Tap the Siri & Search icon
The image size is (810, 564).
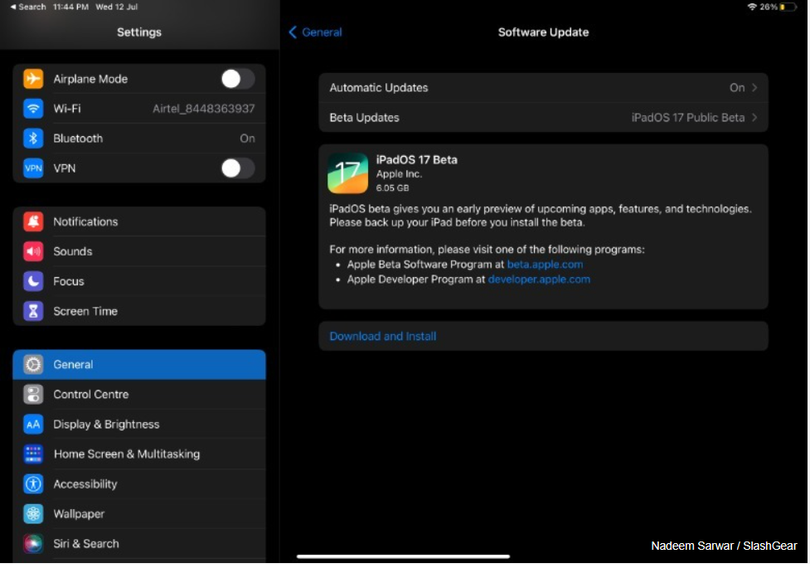click(33, 544)
